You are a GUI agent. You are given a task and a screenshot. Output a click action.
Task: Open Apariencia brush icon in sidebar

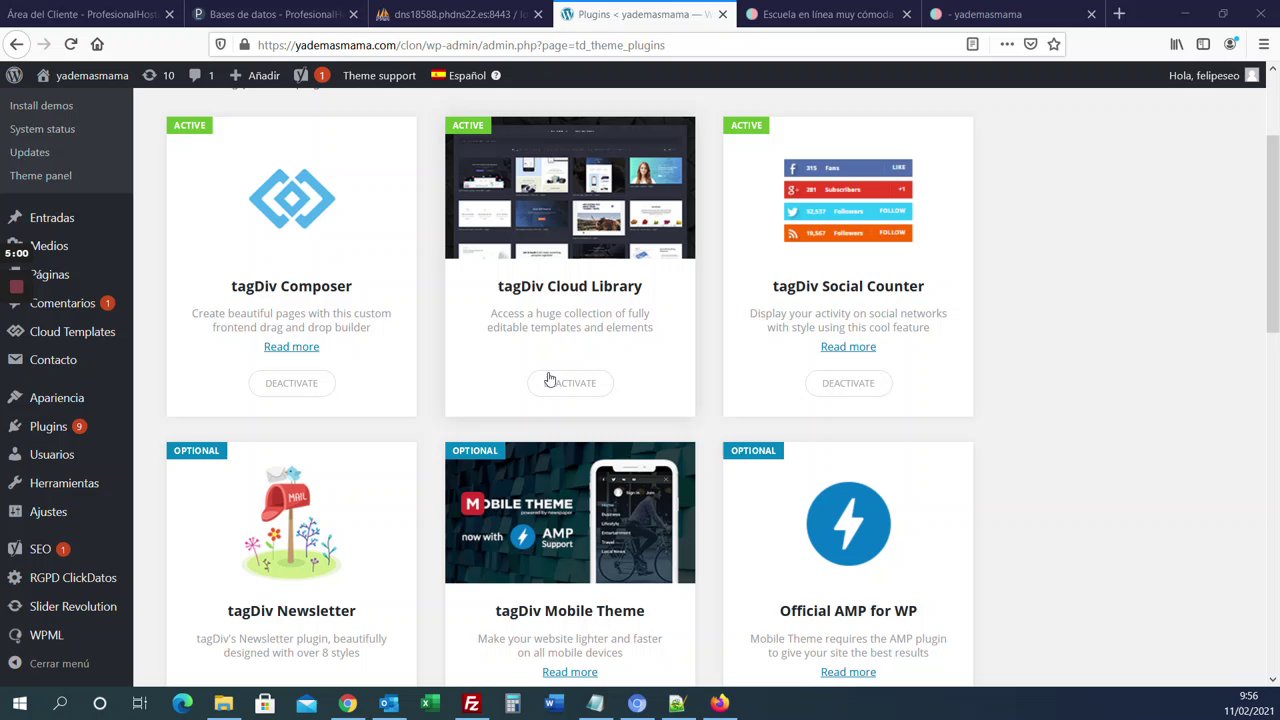[14, 397]
